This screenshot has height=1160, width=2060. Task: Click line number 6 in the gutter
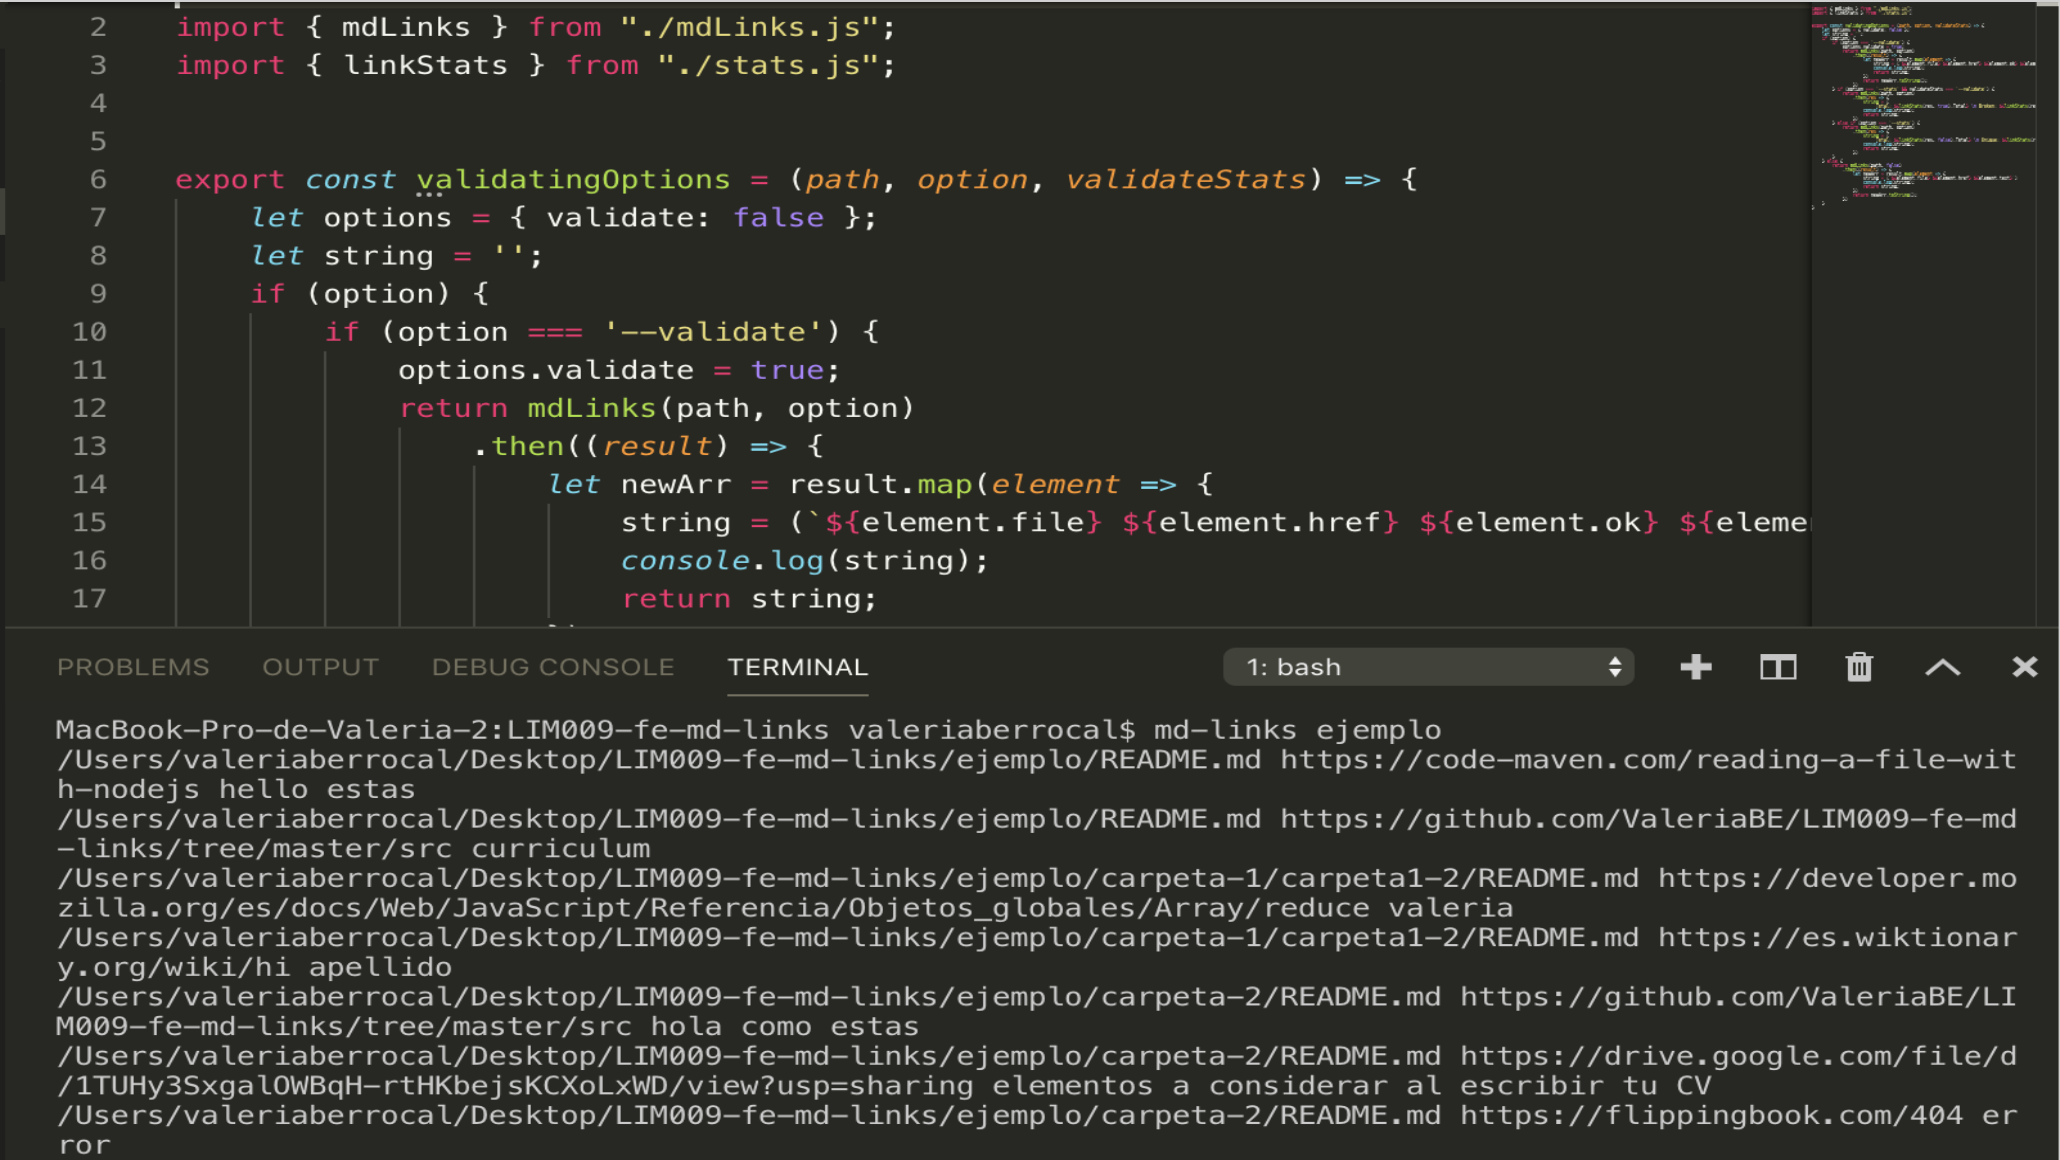pyautogui.click(x=98, y=180)
